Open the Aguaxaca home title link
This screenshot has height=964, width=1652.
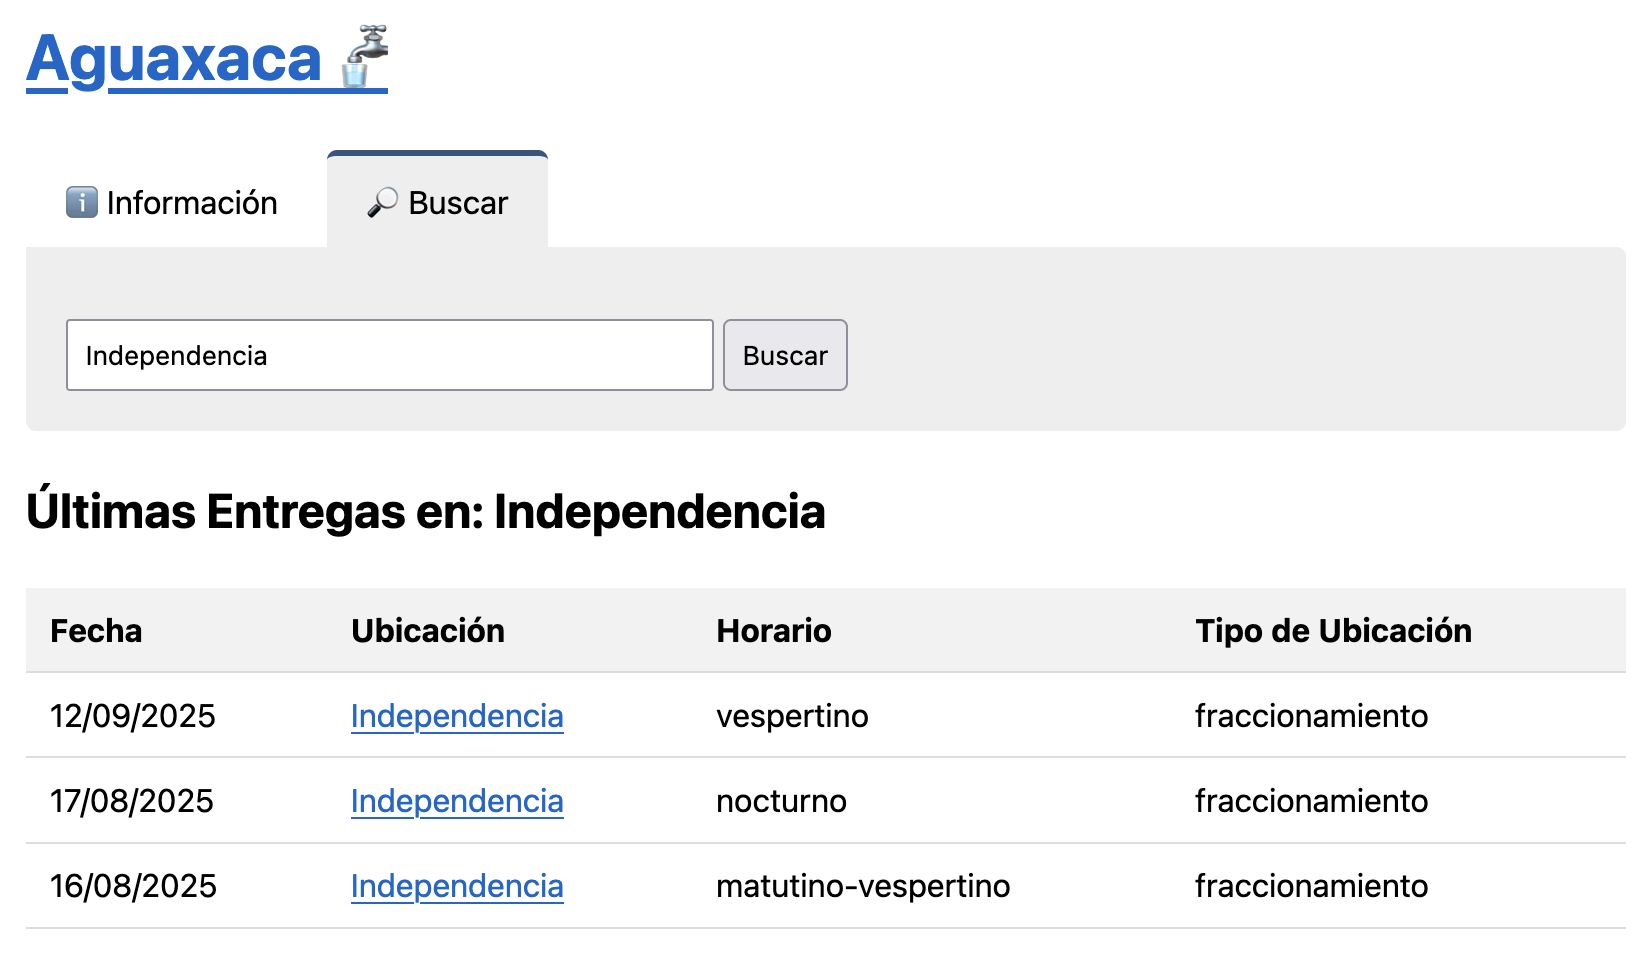[174, 60]
